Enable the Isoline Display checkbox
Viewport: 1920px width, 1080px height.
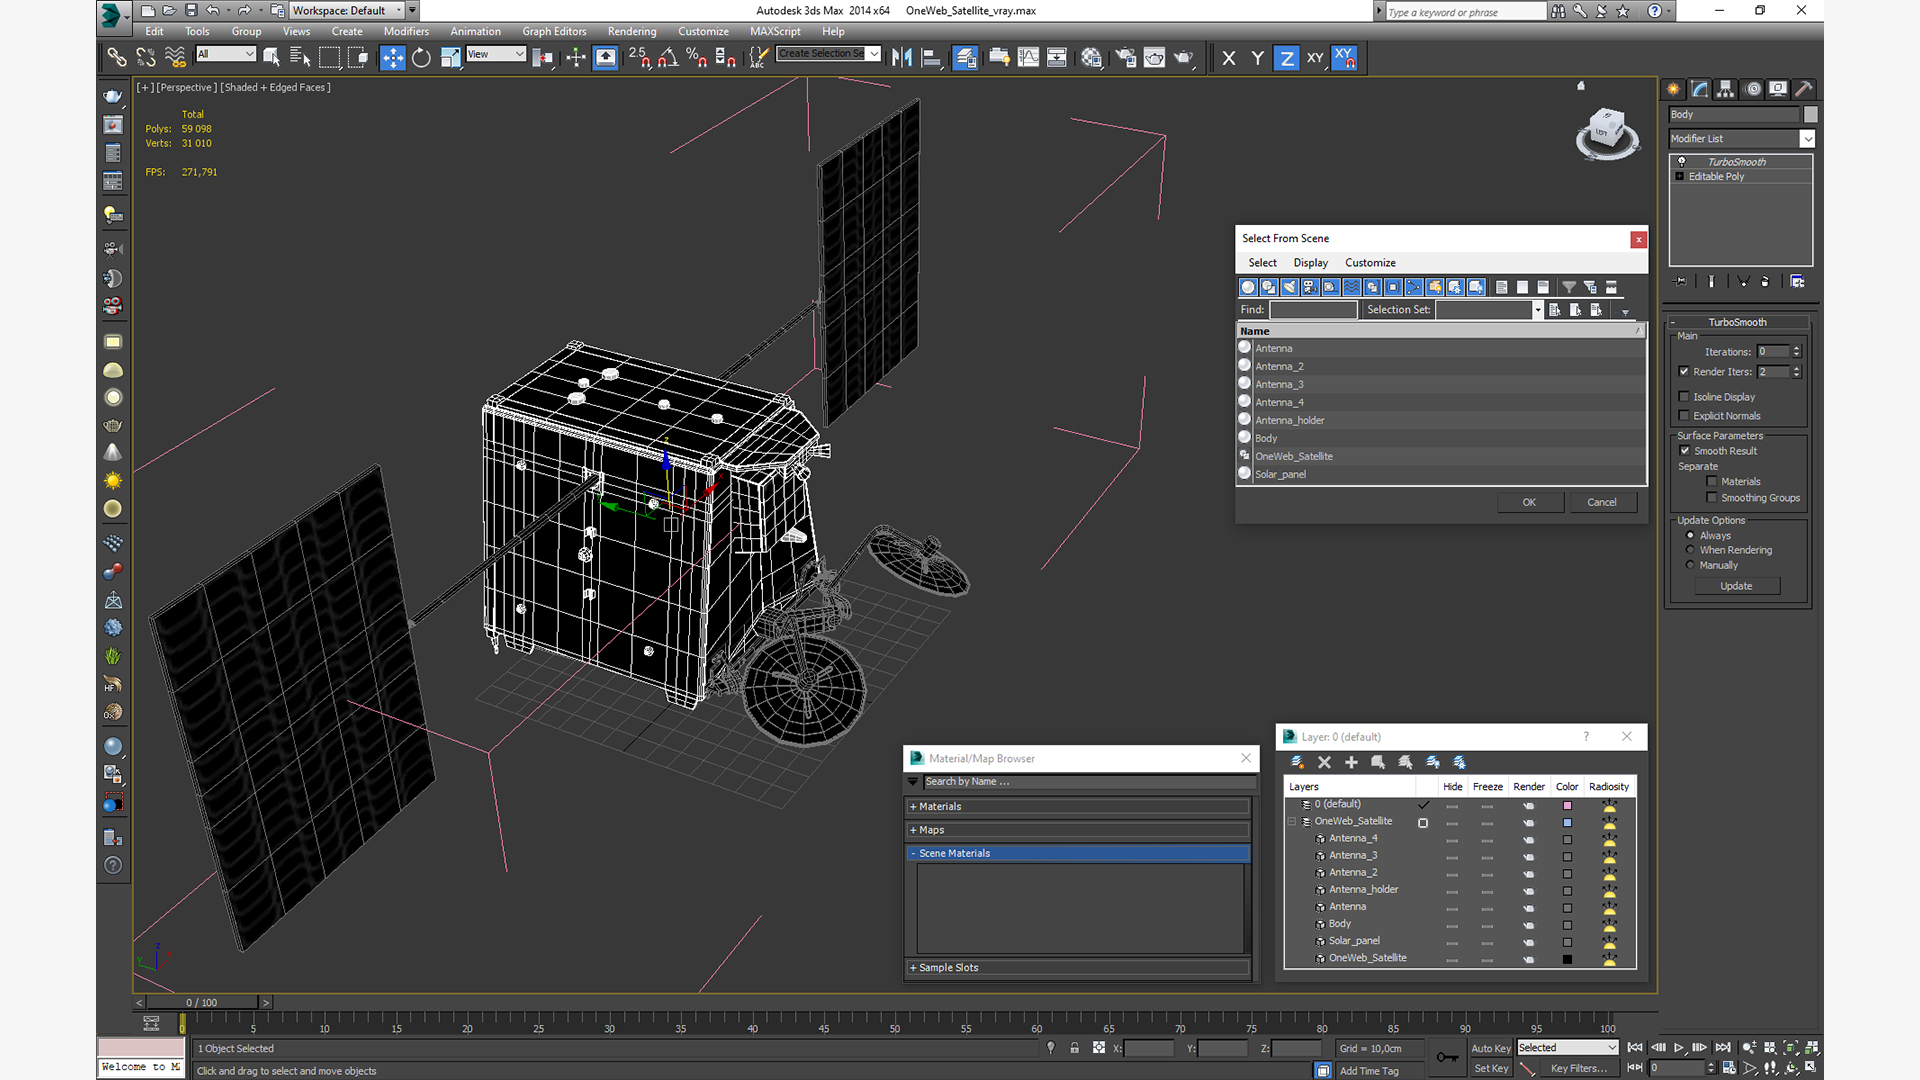pyautogui.click(x=1684, y=397)
